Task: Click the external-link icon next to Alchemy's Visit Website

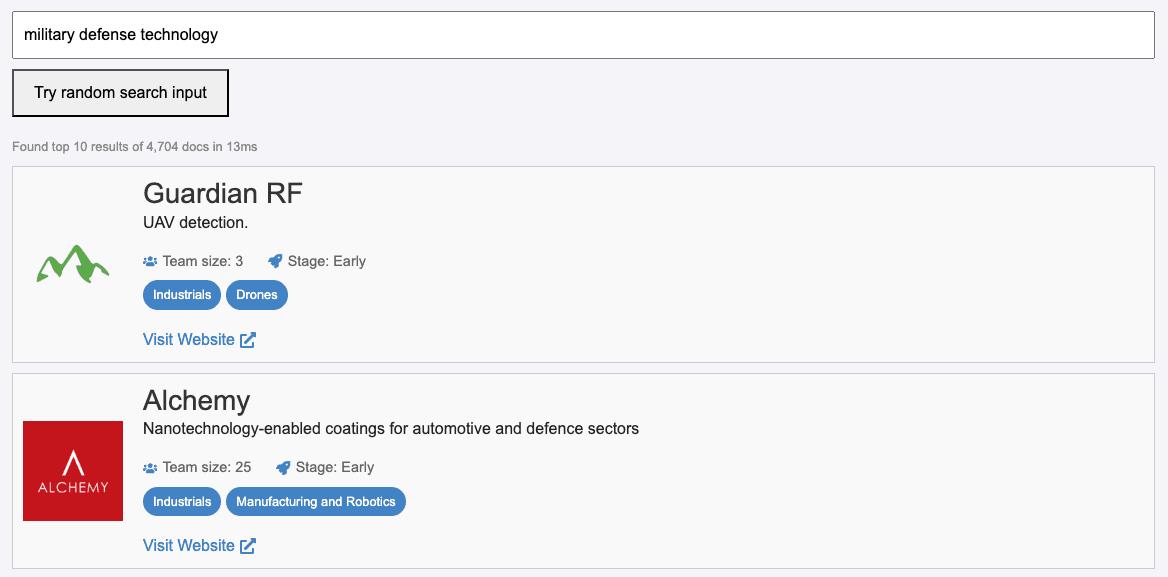Action: point(247,545)
